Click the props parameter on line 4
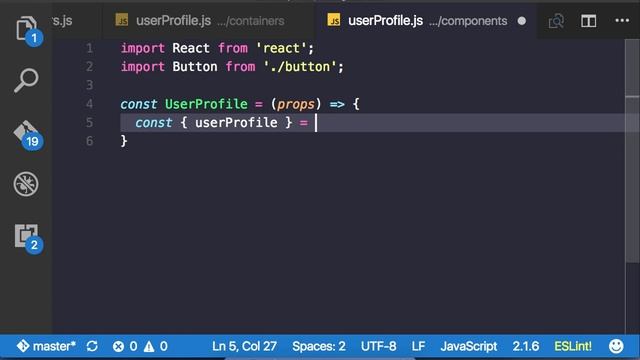This screenshot has height=360, width=640. click(296, 104)
